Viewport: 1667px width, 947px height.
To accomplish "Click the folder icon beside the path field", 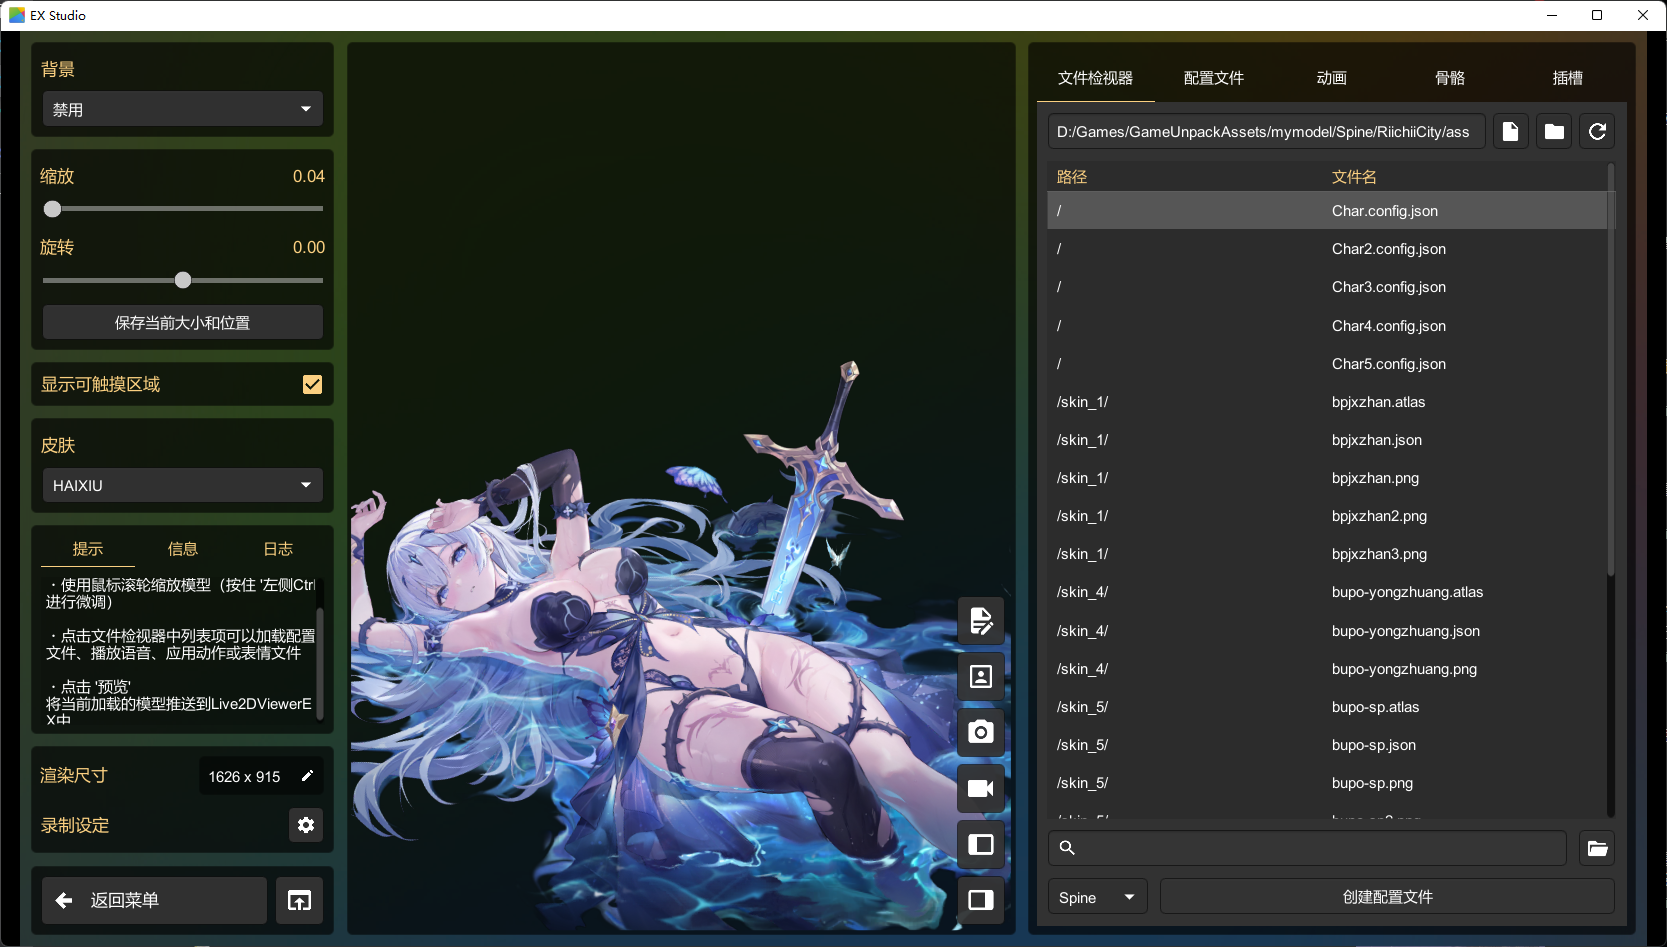I will [x=1554, y=132].
